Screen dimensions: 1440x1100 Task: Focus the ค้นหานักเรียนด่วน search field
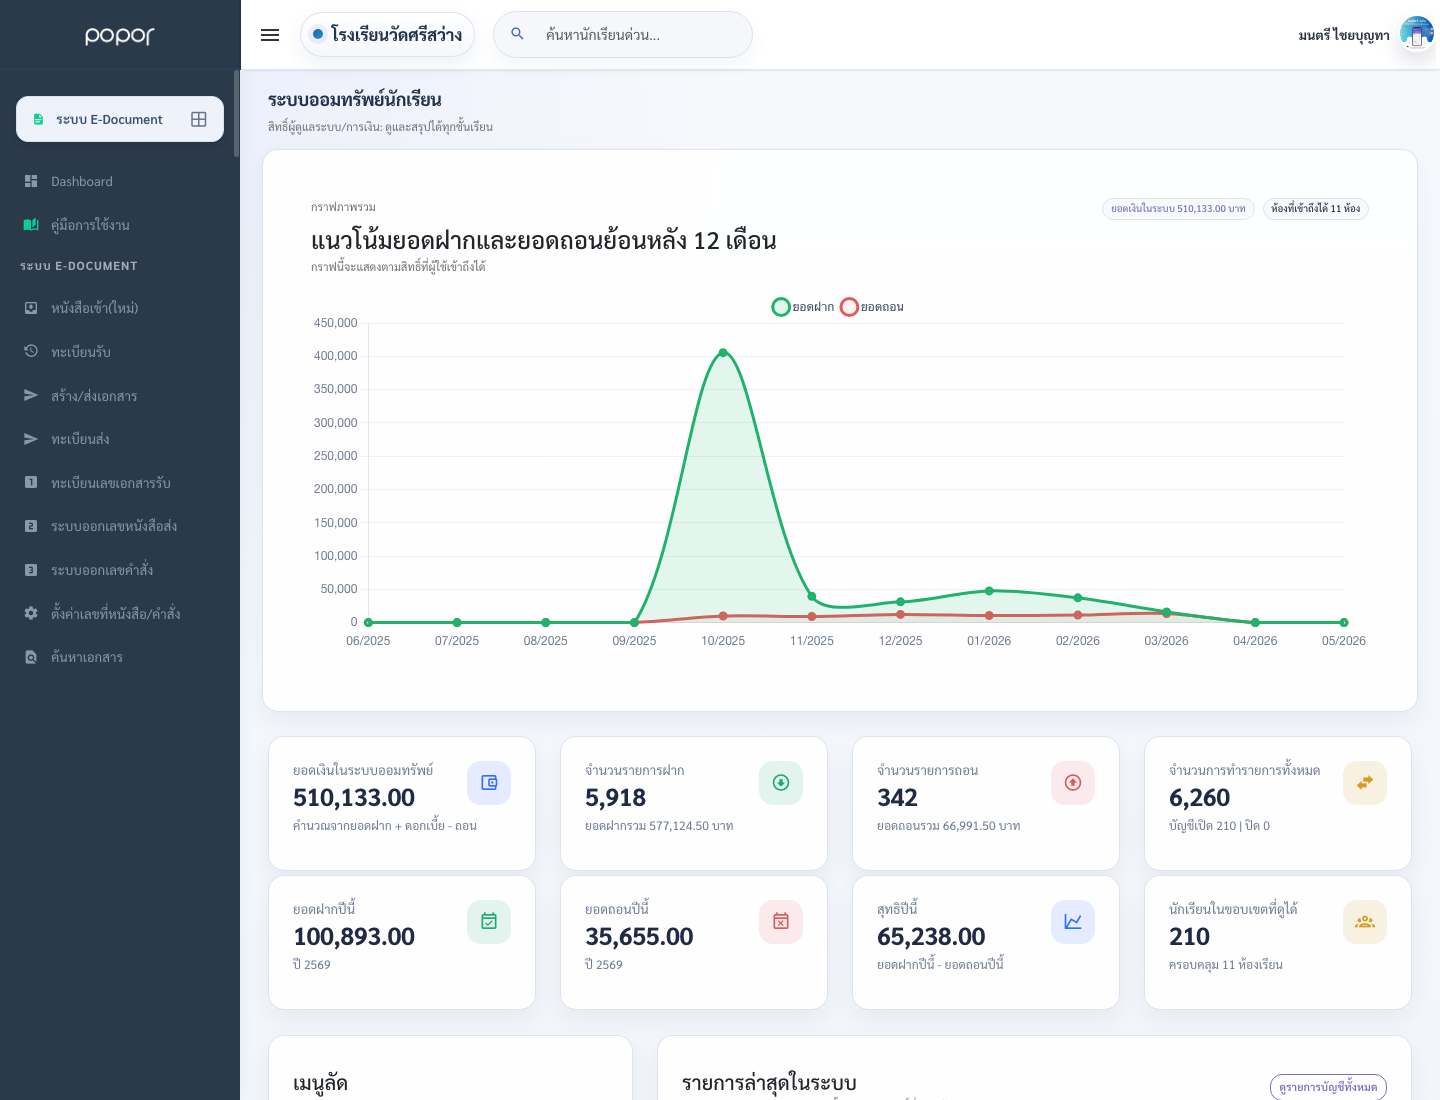point(623,35)
